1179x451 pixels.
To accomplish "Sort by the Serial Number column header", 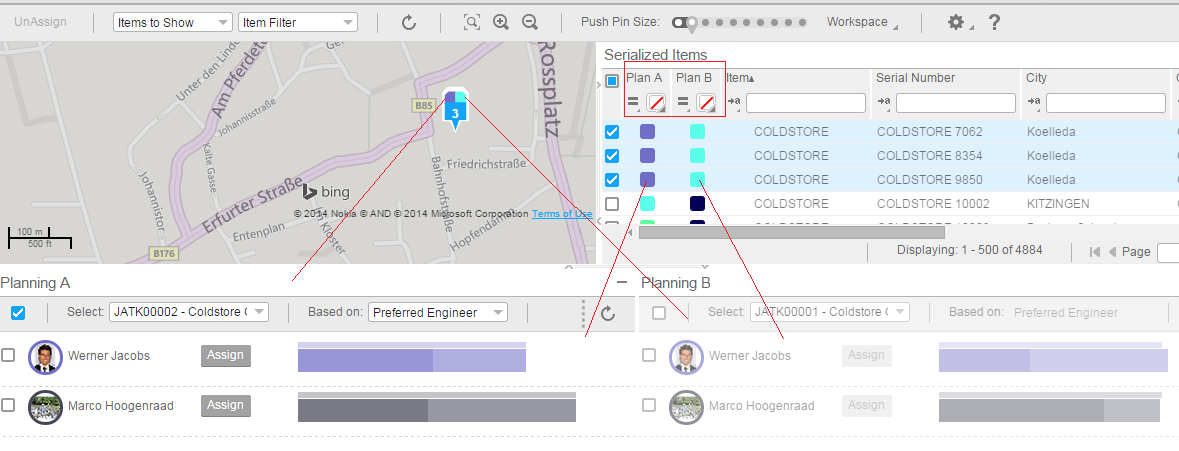I will tap(915, 78).
